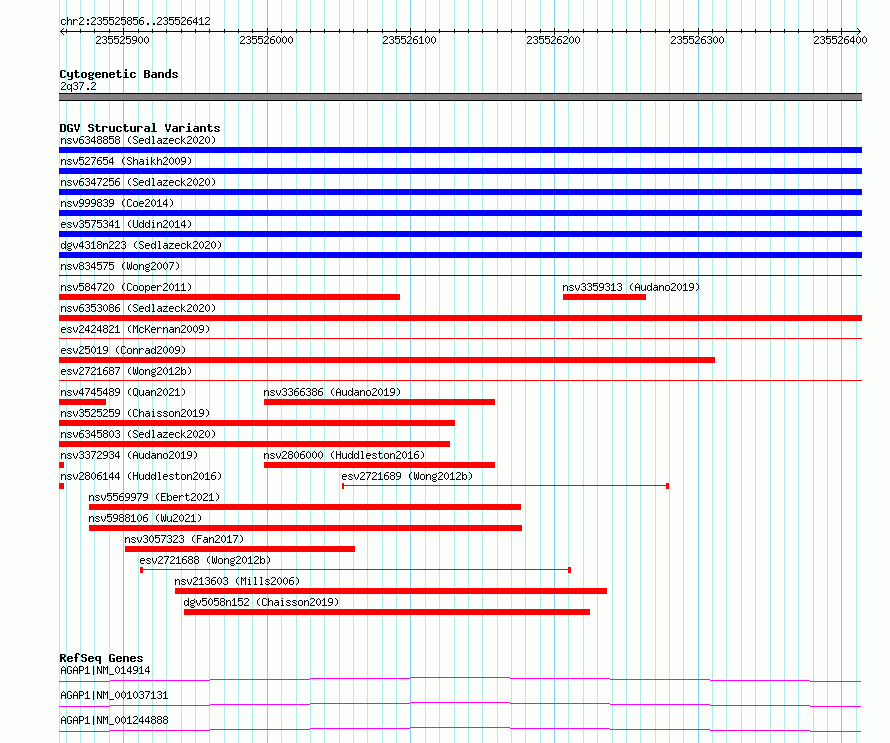Click the nsv4745489 (Quan2021) label
Viewport: 890px width, 743px height.
click(x=123, y=392)
